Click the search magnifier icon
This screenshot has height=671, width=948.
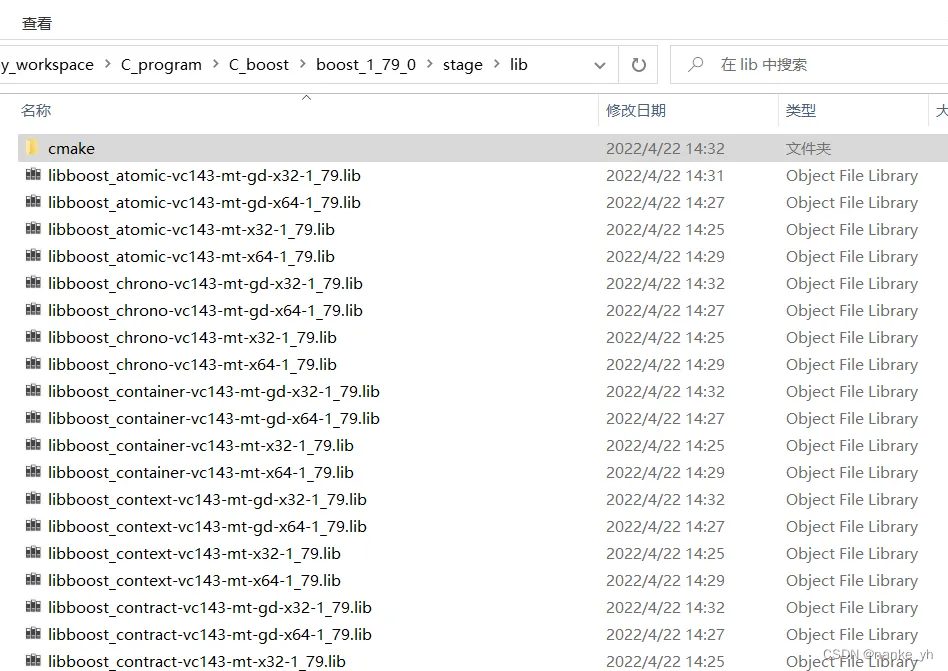(x=695, y=64)
